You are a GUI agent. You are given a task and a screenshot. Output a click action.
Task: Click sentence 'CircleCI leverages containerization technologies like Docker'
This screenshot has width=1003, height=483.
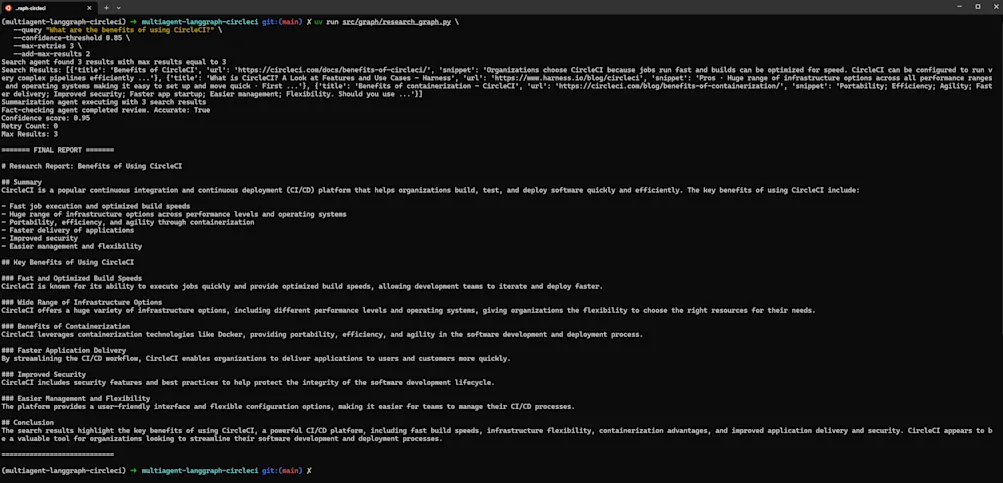[322, 335]
